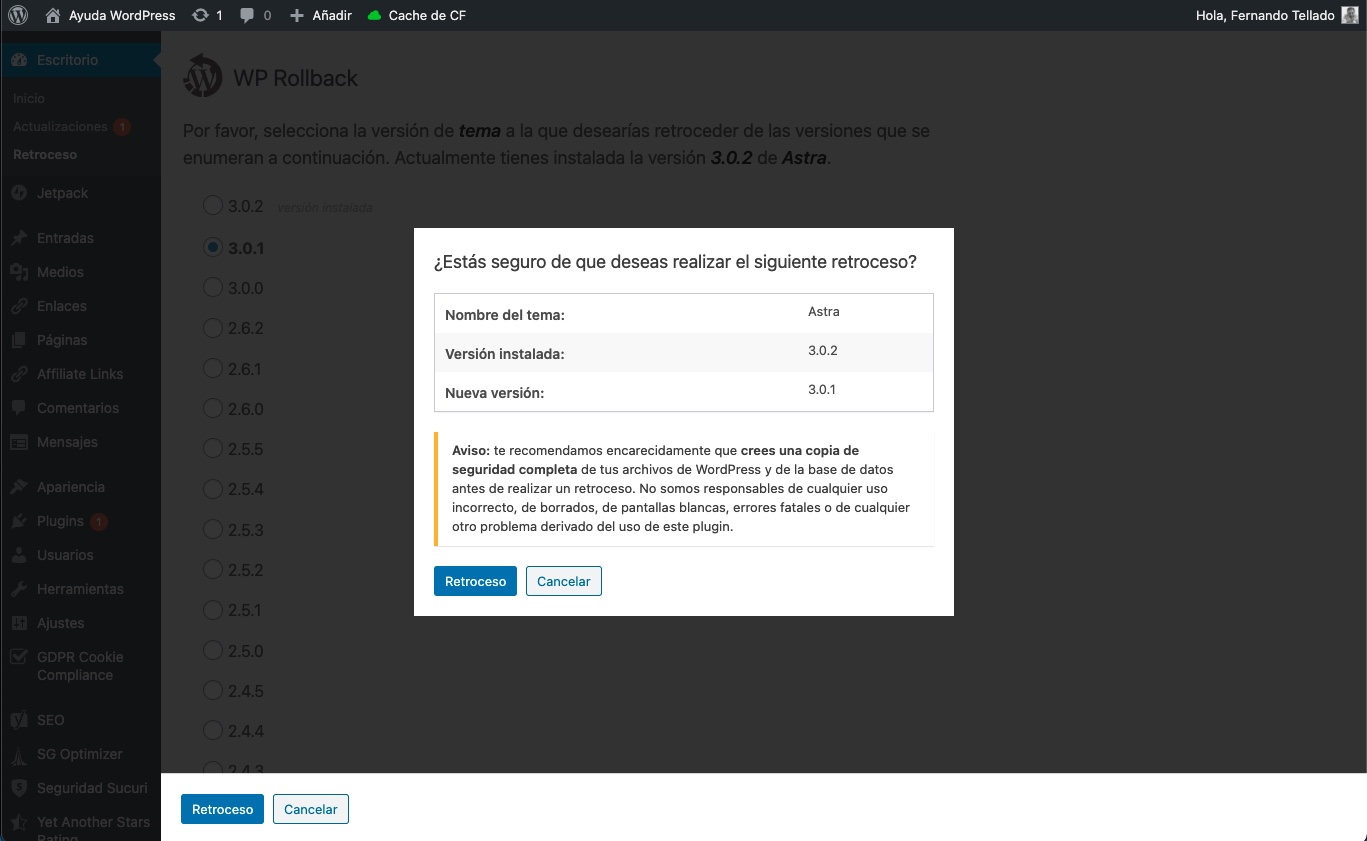Click the Astra theme name value
The height and width of the screenshot is (841, 1367).
pyautogui.click(x=823, y=312)
